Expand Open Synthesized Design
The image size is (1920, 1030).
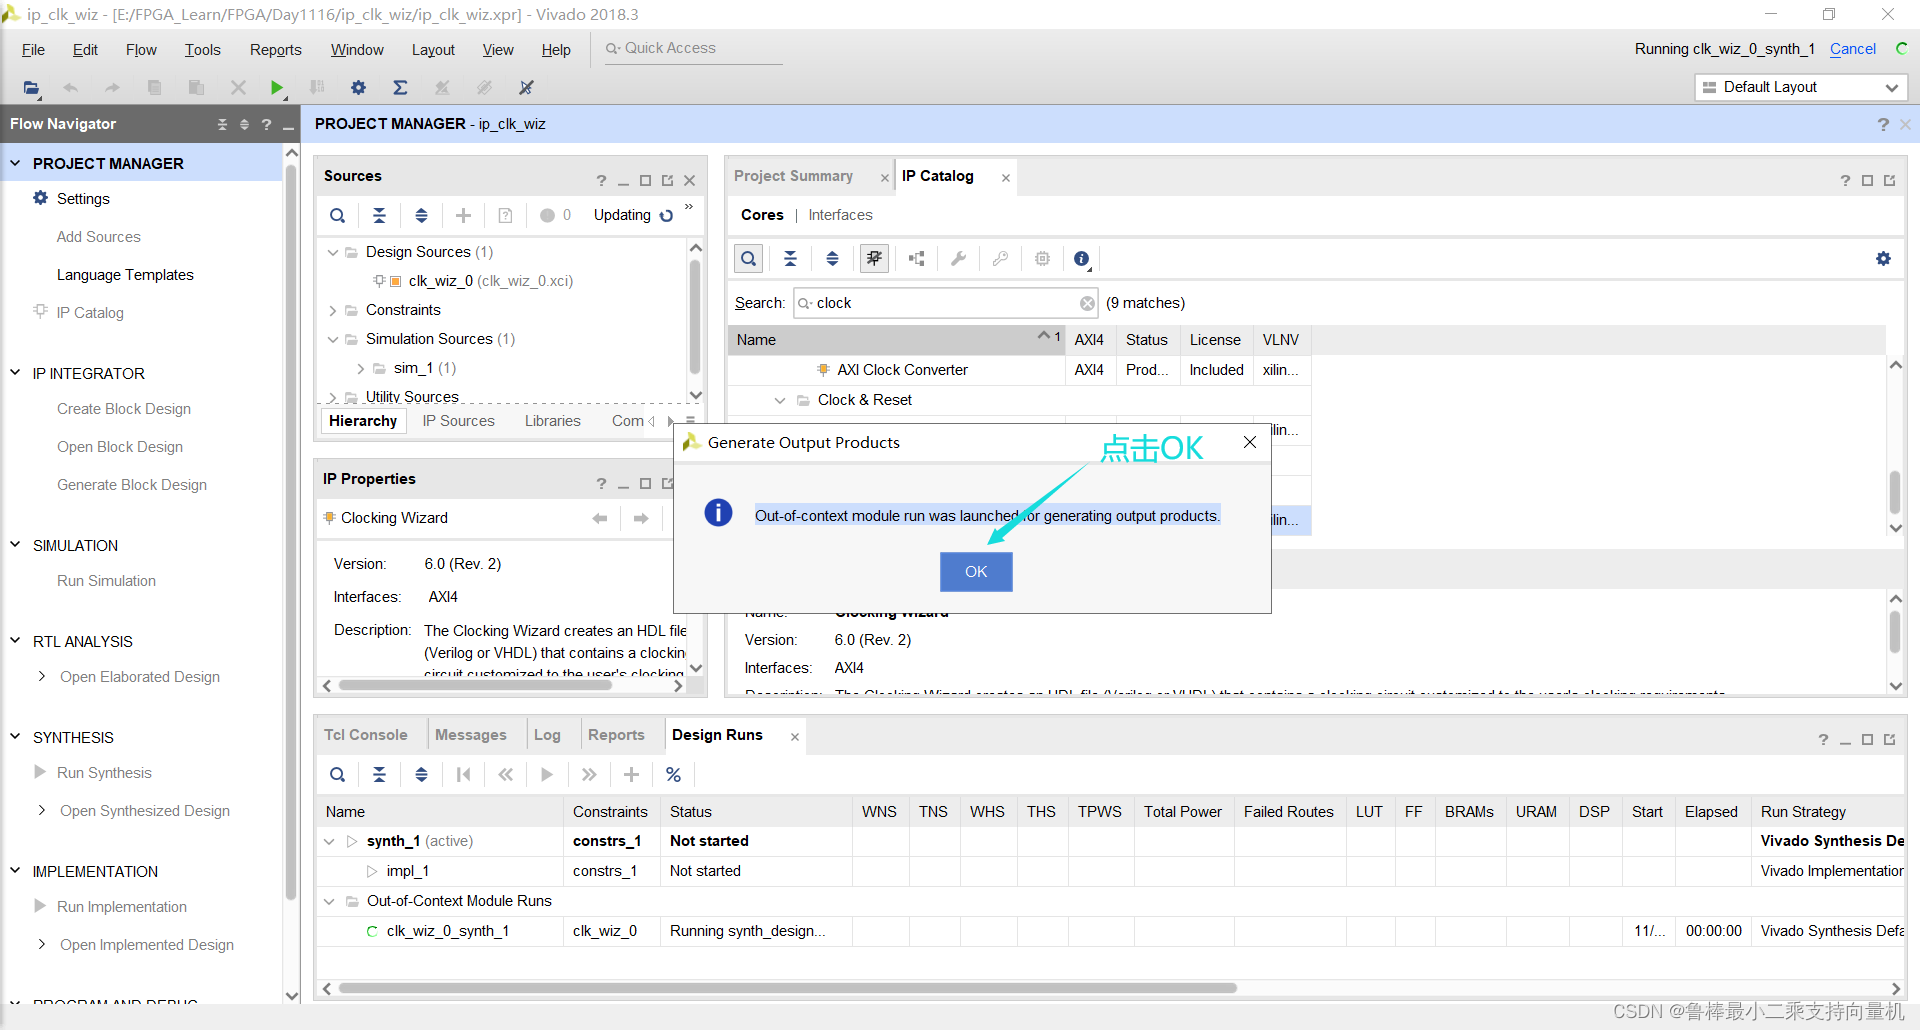click(x=41, y=811)
